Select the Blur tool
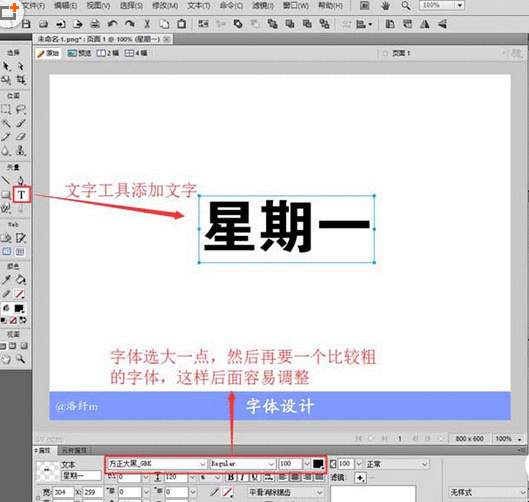The height and width of the screenshot is (502, 529). 6,150
